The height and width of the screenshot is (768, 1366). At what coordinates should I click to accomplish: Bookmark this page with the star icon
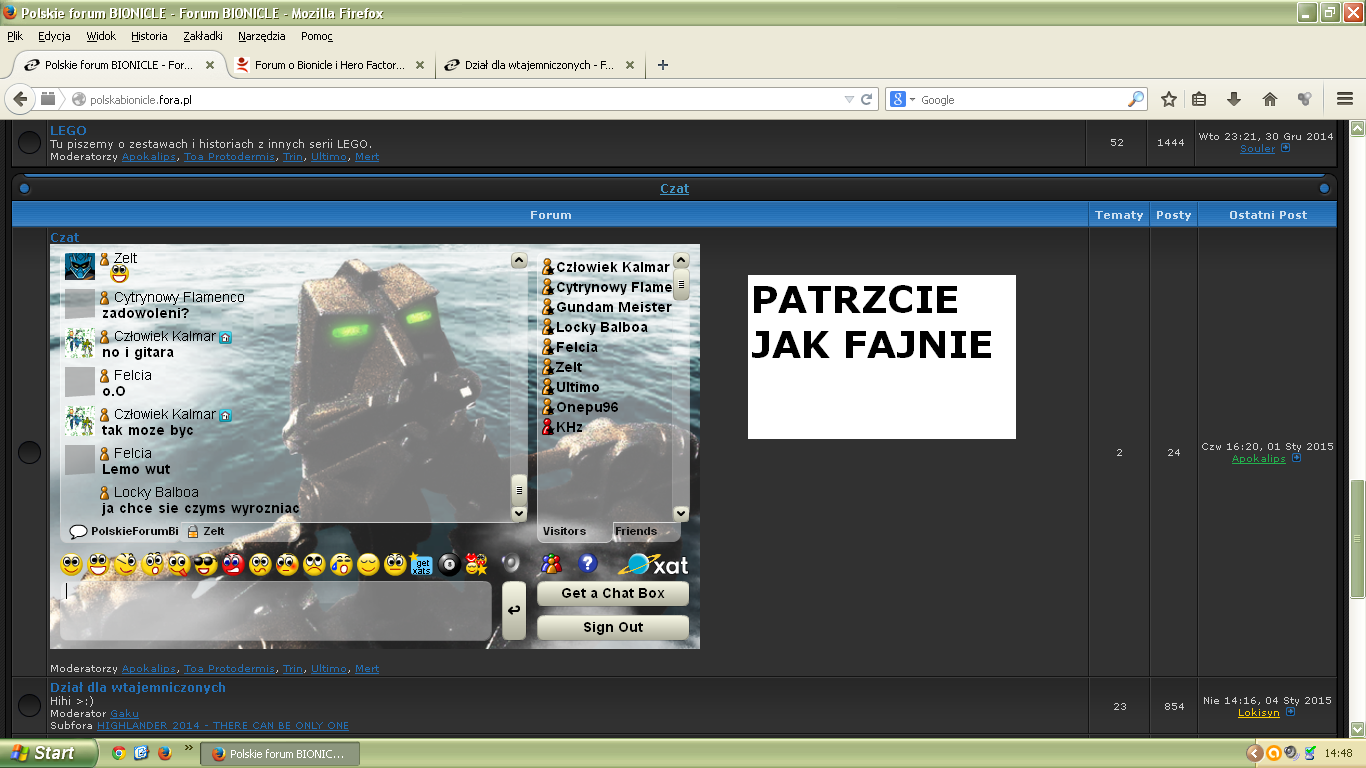pos(1169,99)
